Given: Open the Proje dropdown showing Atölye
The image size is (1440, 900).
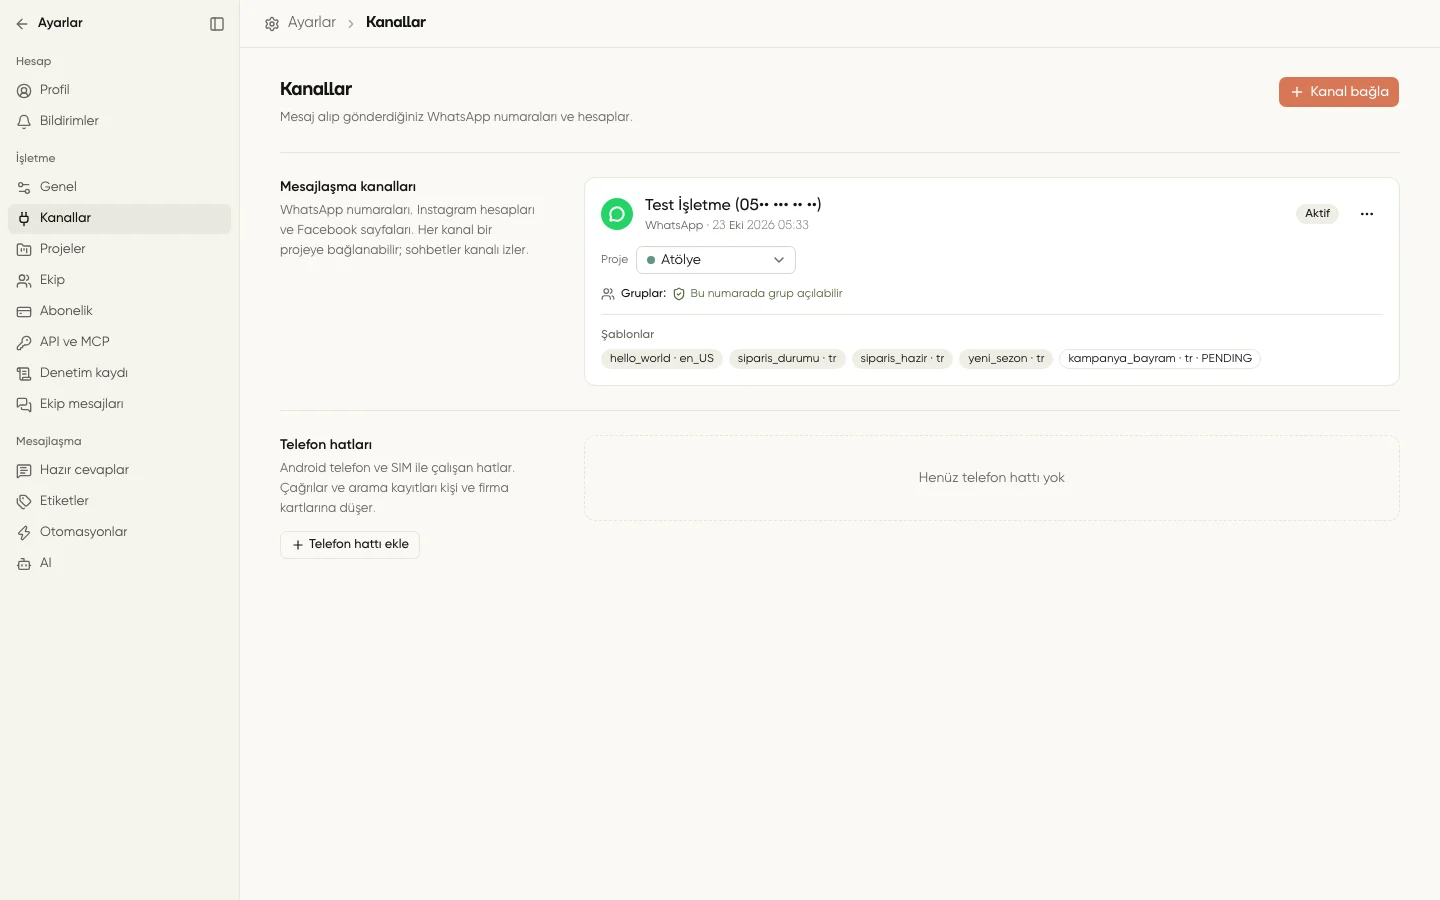Looking at the screenshot, I should coord(716,260).
